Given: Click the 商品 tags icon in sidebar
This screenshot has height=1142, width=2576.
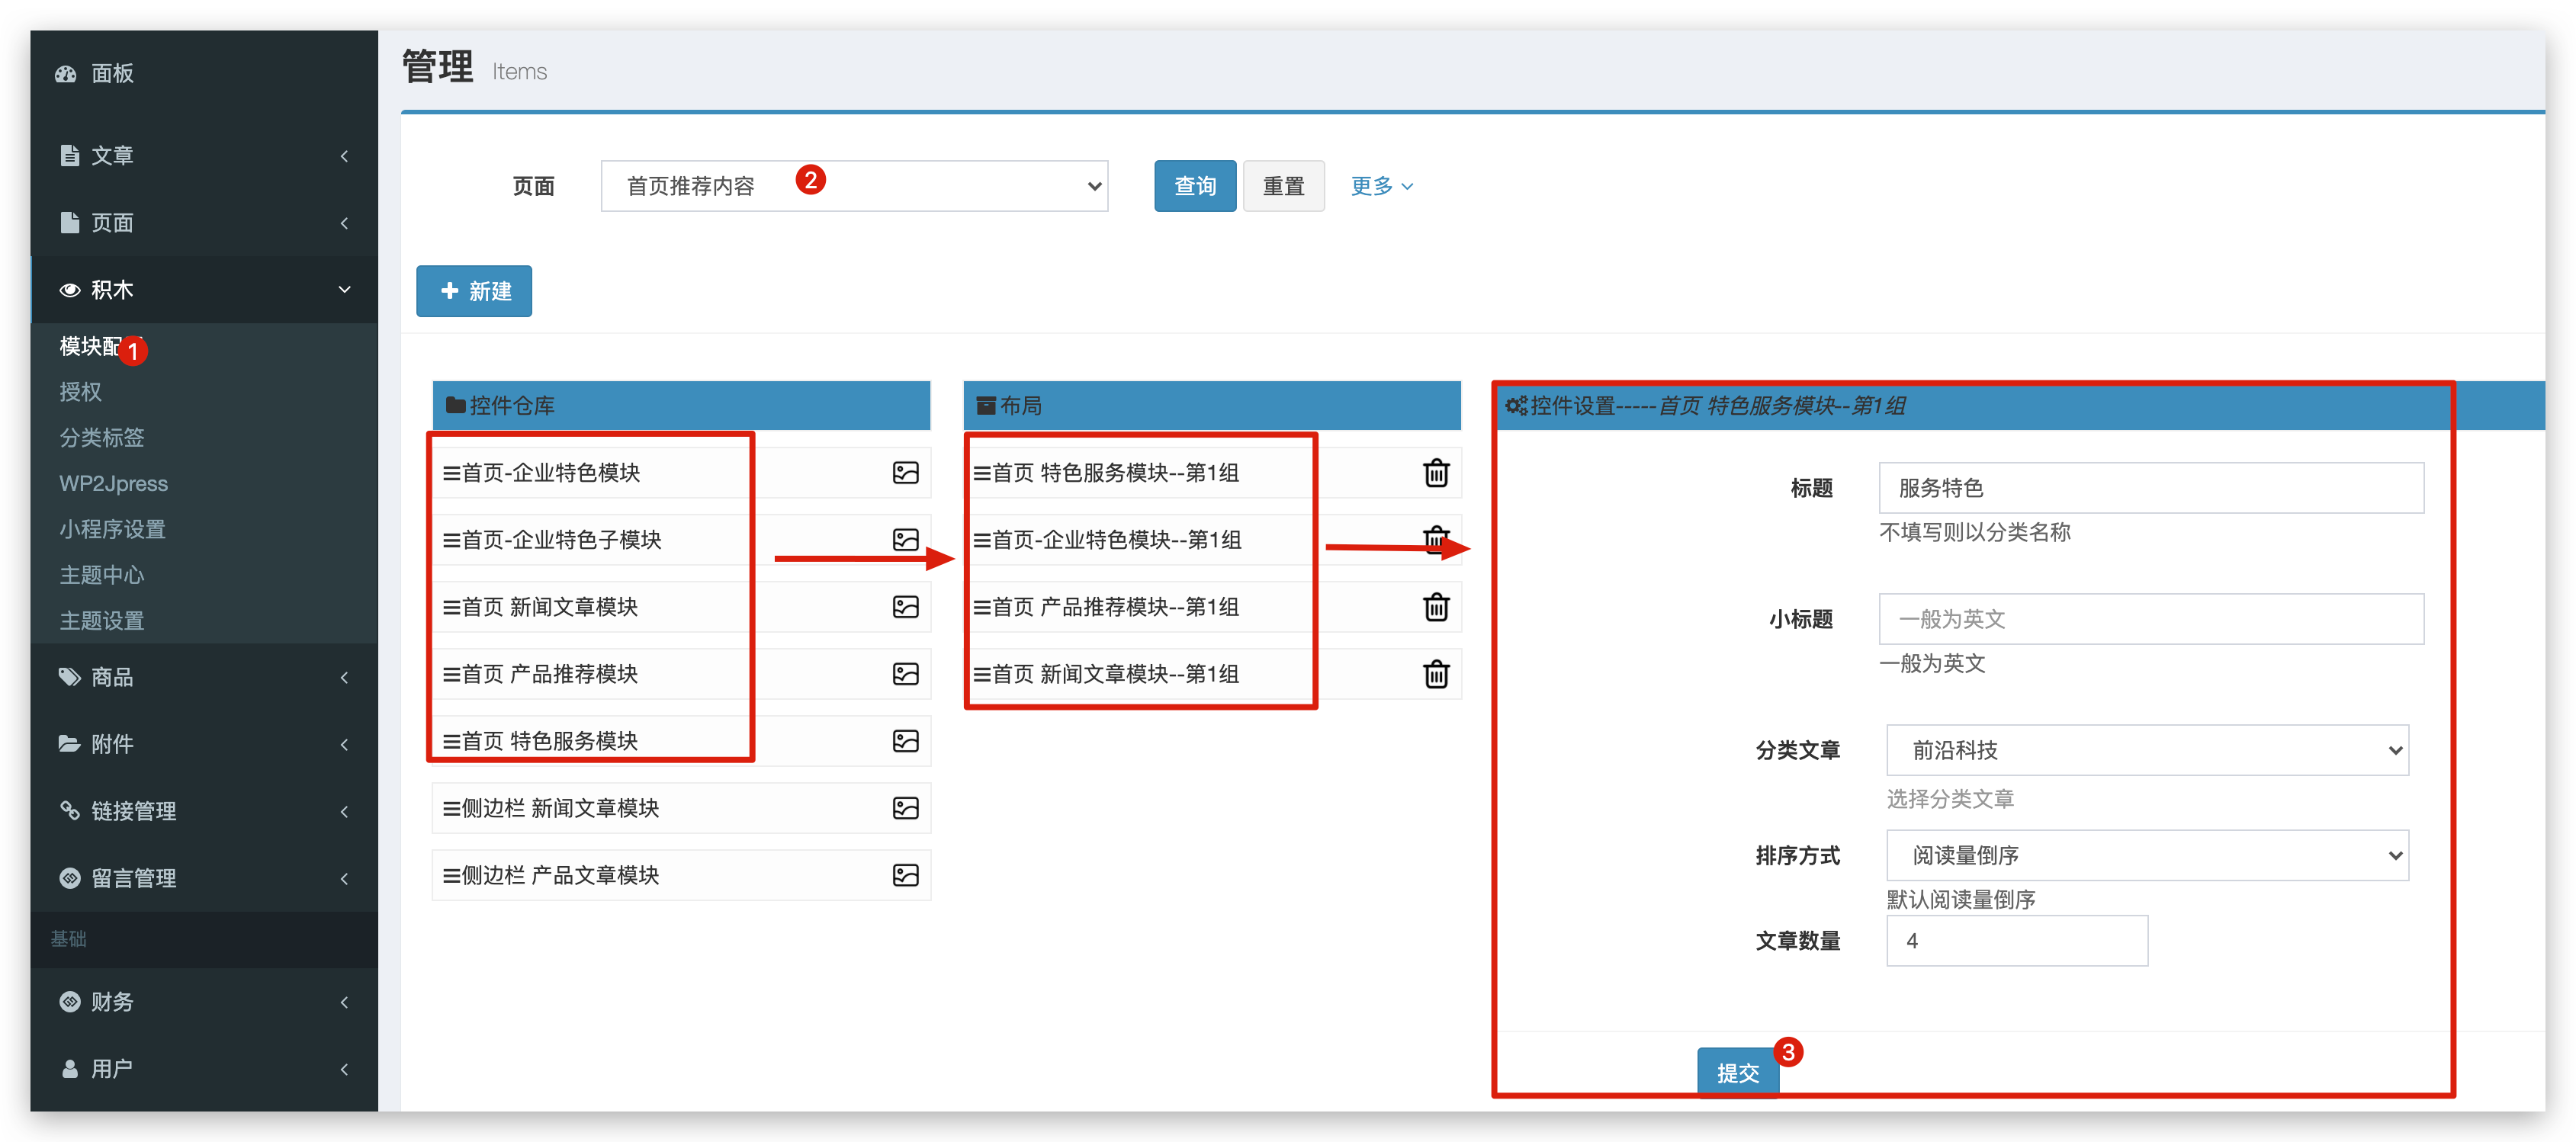Looking at the screenshot, I should [69, 677].
